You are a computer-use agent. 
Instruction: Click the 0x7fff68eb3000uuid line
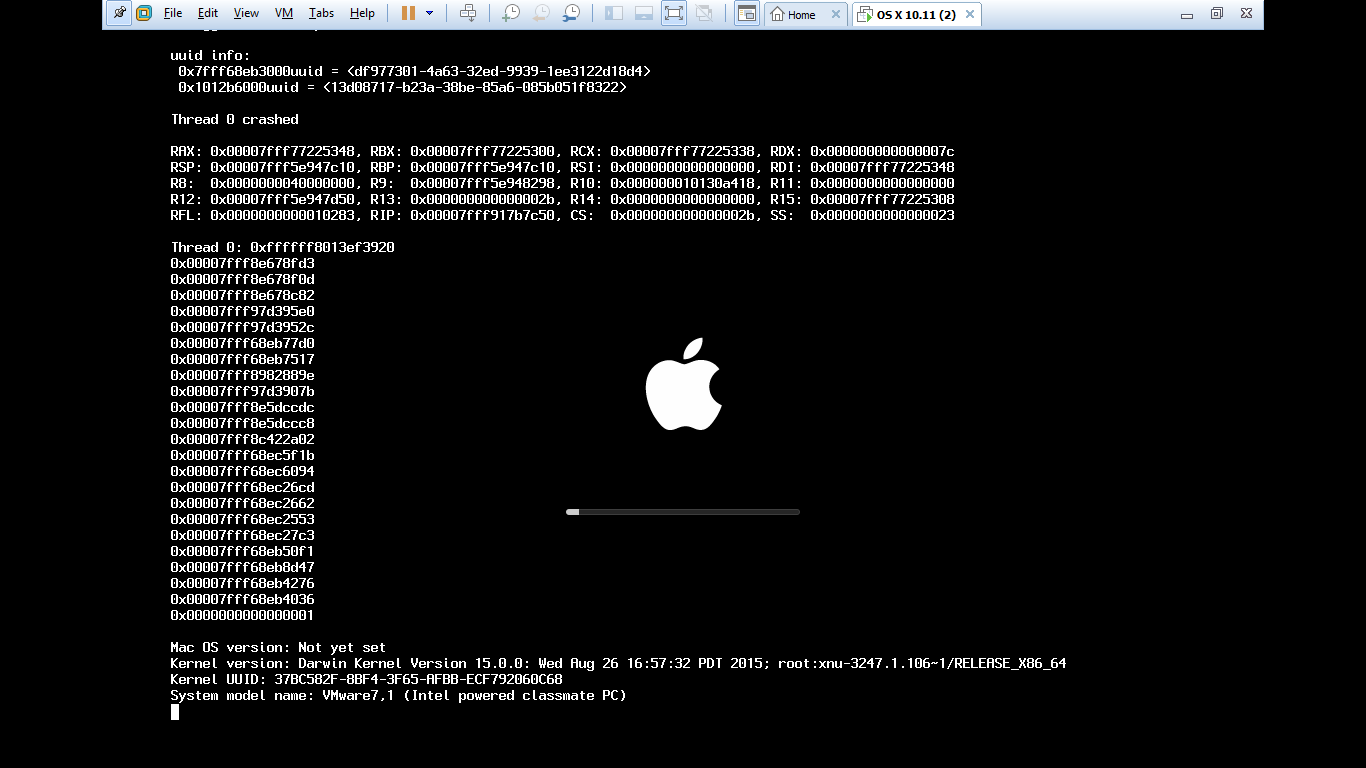(x=414, y=71)
